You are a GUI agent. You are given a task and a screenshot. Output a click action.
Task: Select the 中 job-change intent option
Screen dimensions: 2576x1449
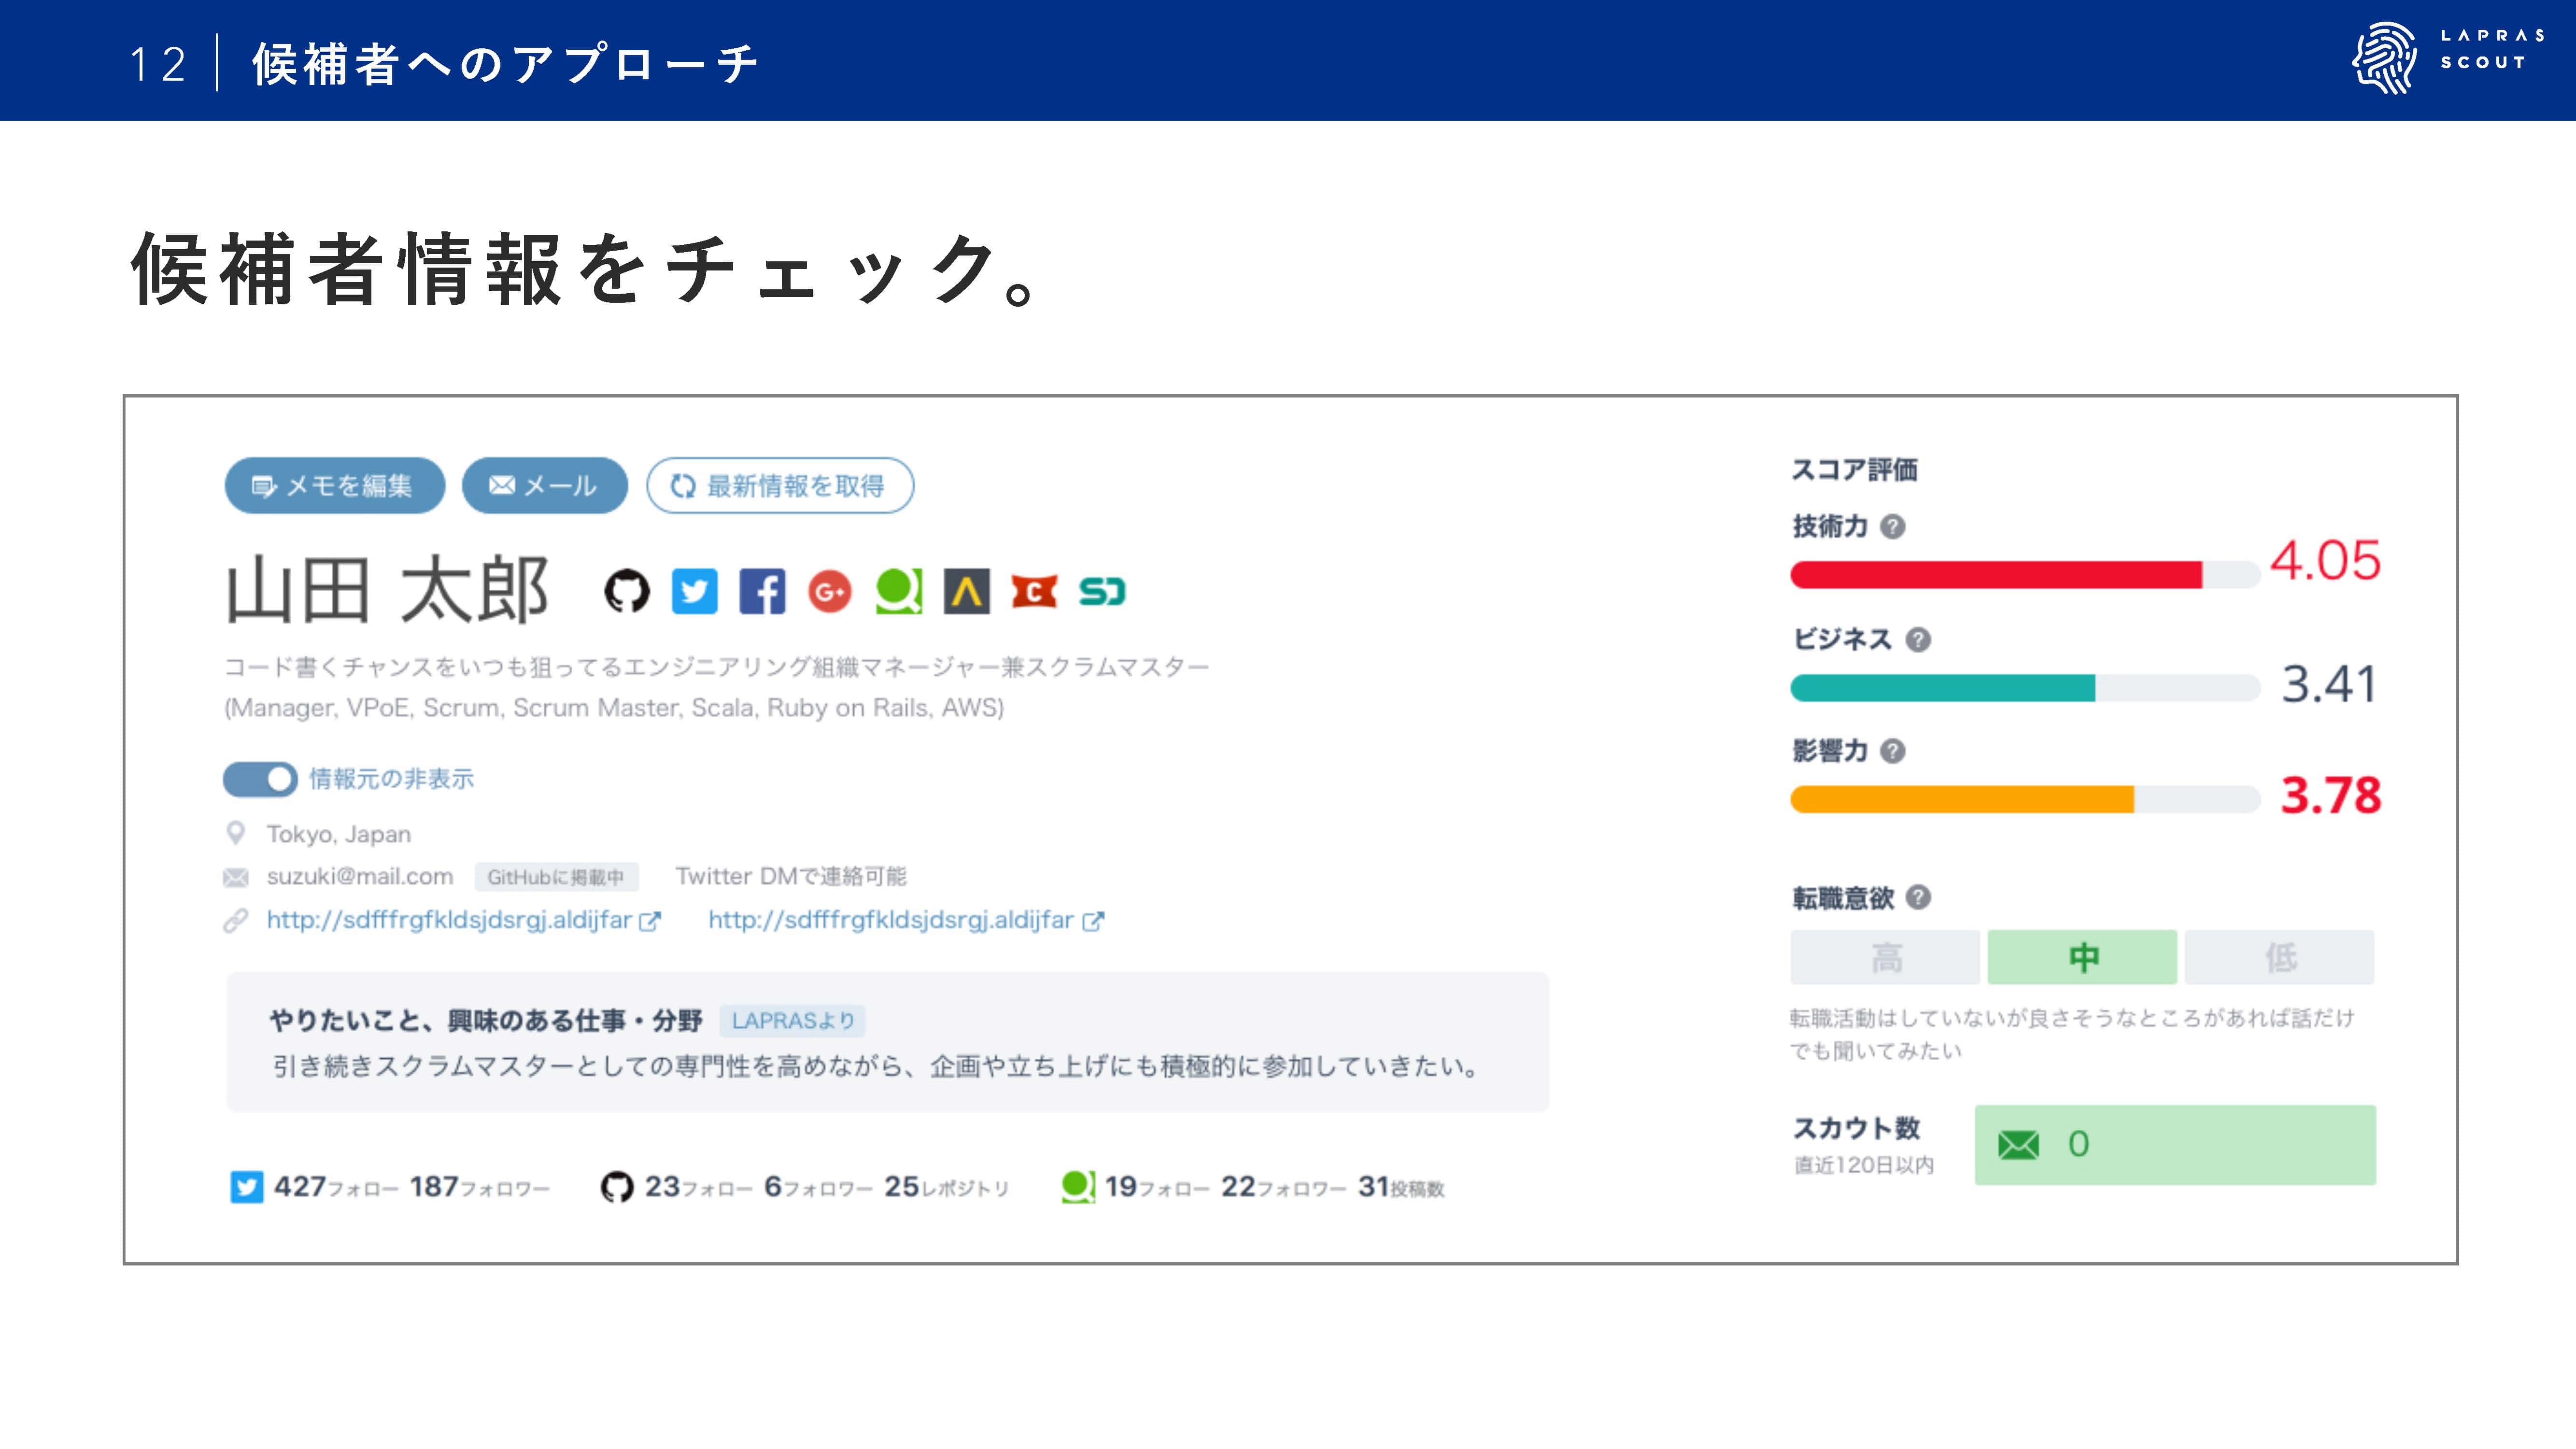(x=2082, y=958)
